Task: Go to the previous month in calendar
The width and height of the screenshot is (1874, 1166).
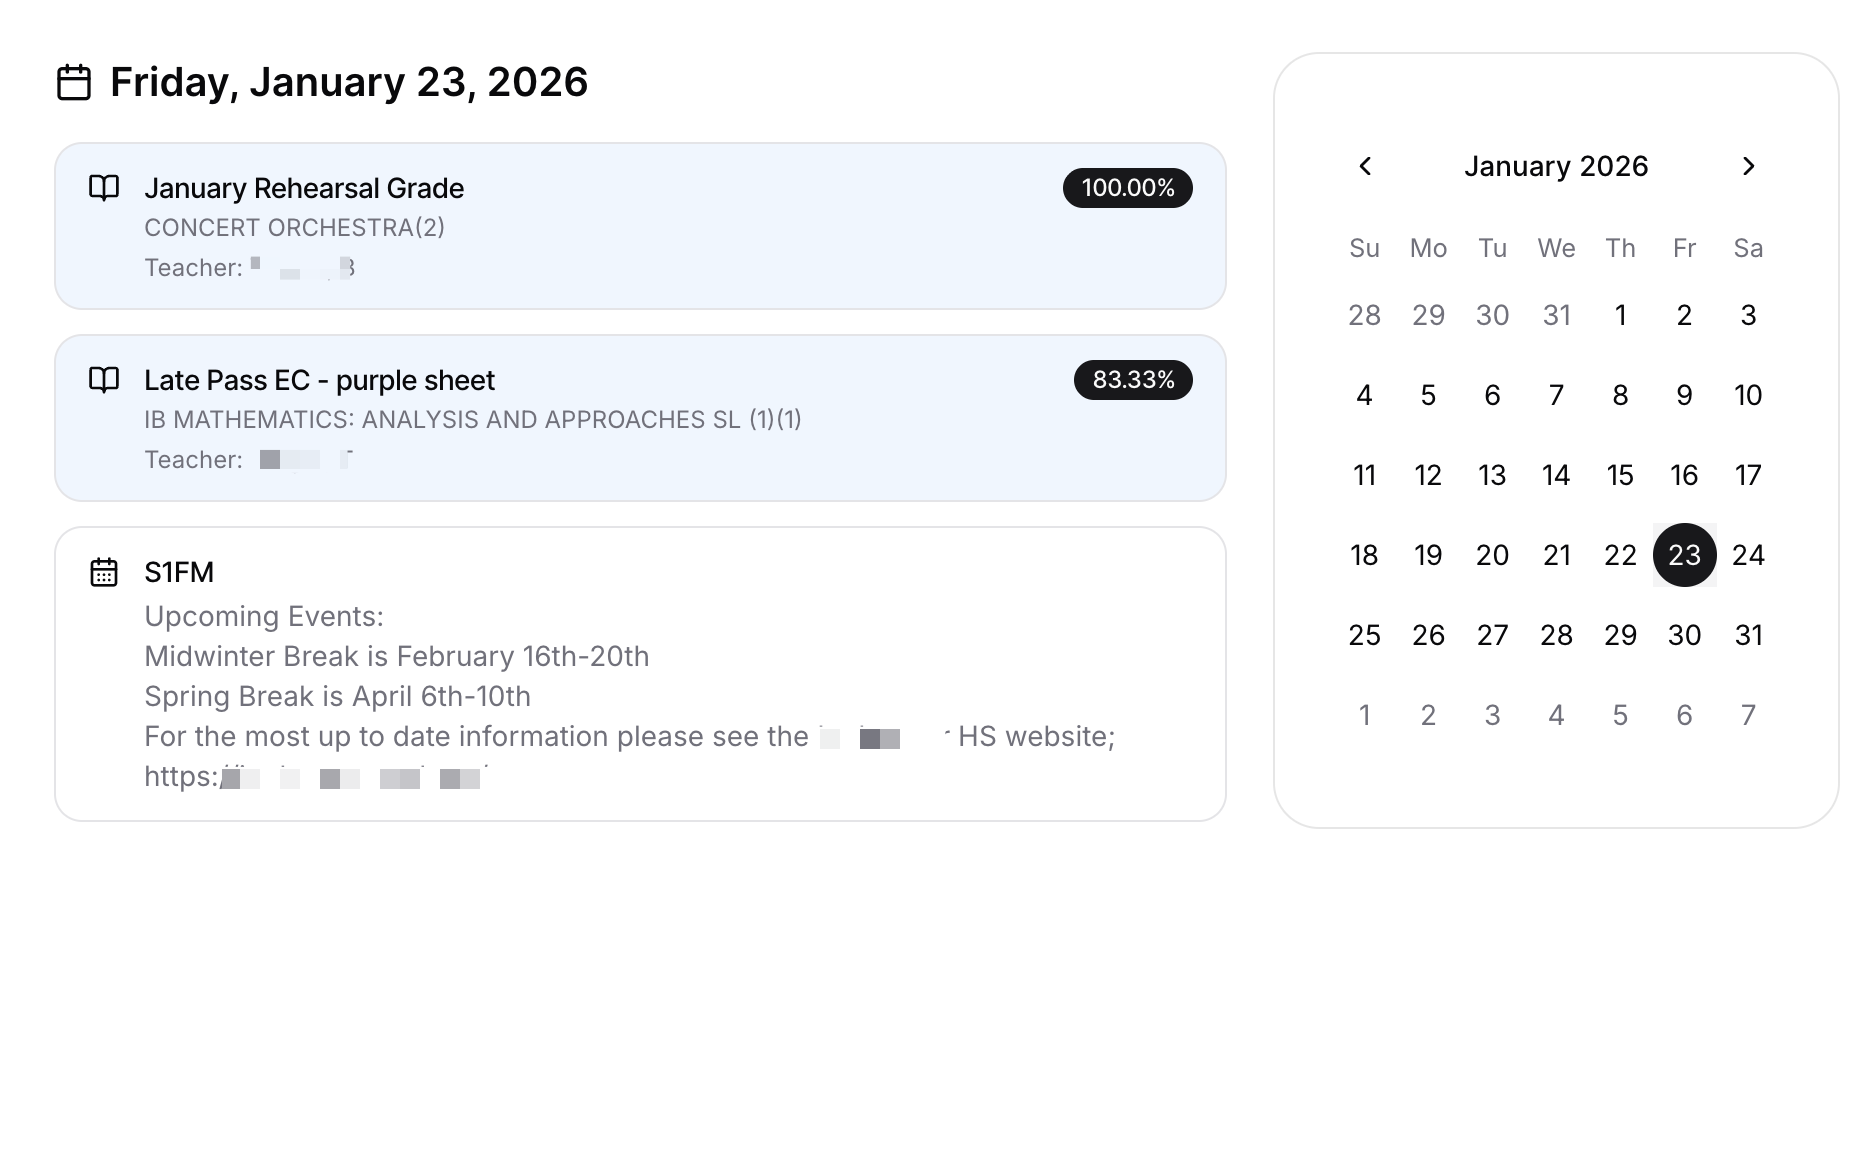Action: tap(1365, 166)
